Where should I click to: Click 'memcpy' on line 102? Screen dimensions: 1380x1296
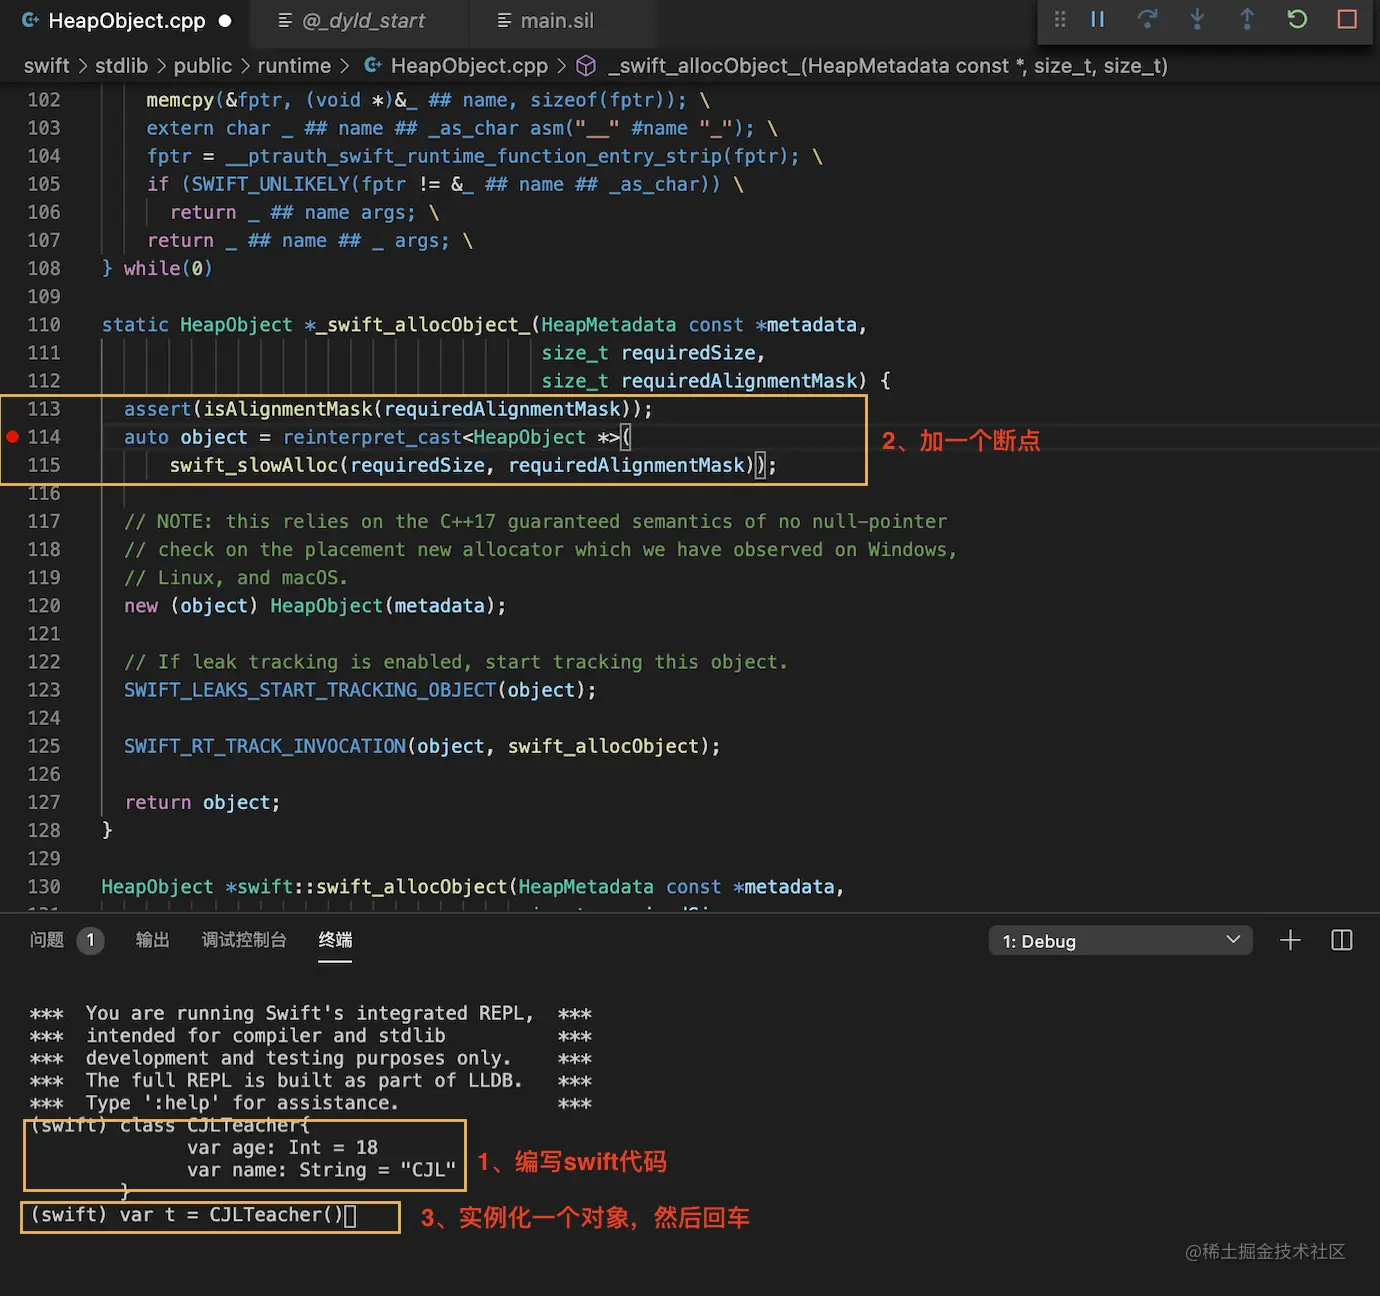click(180, 100)
